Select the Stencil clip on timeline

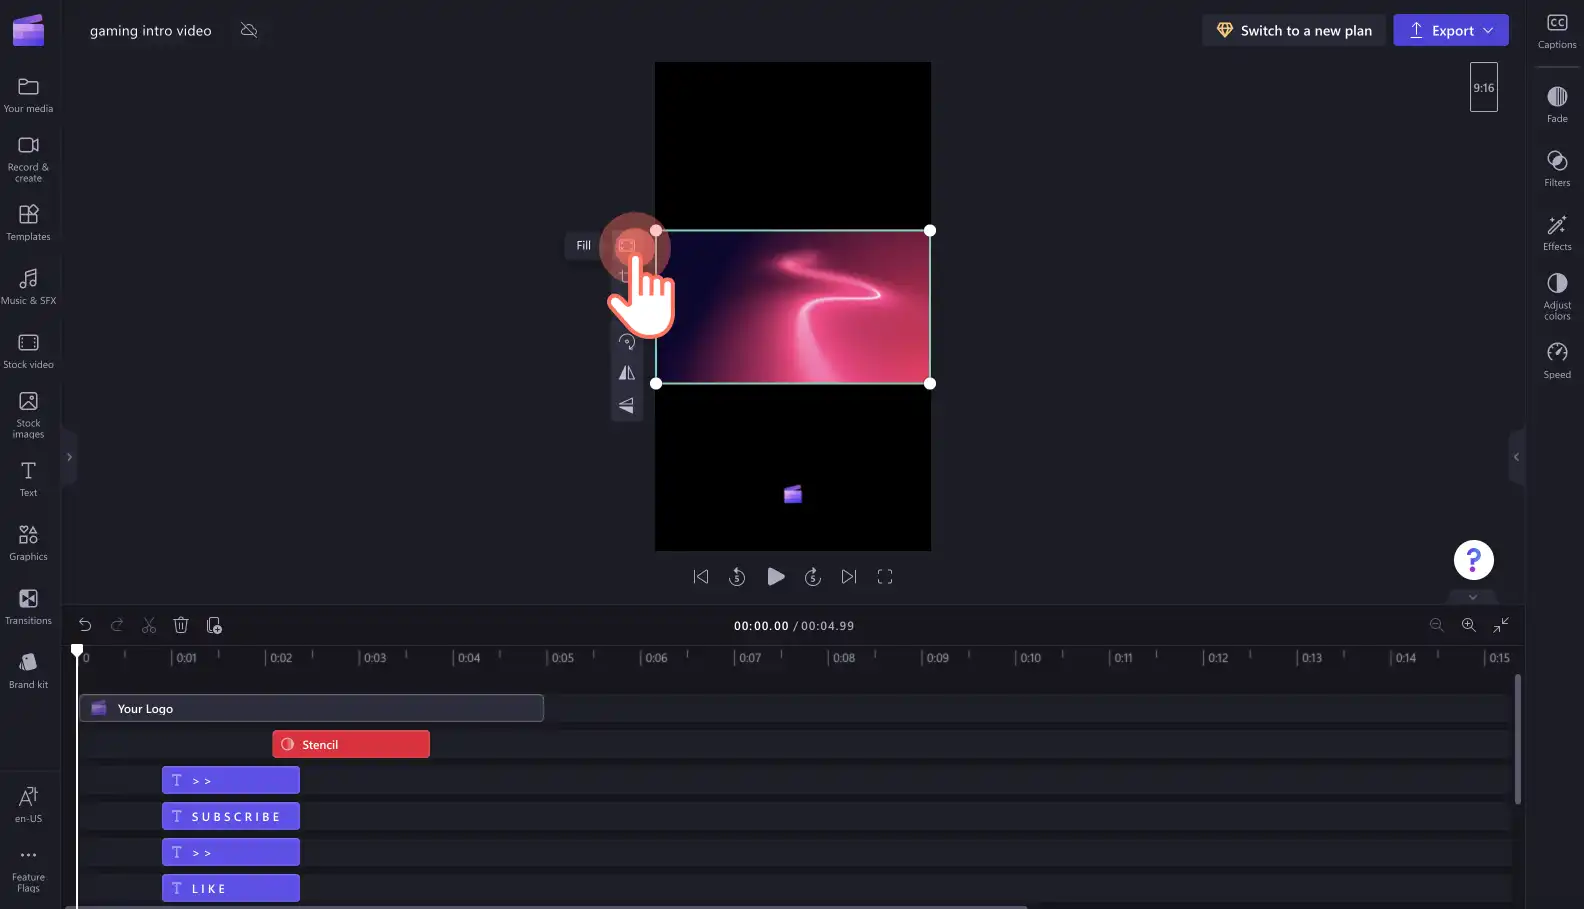point(351,744)
